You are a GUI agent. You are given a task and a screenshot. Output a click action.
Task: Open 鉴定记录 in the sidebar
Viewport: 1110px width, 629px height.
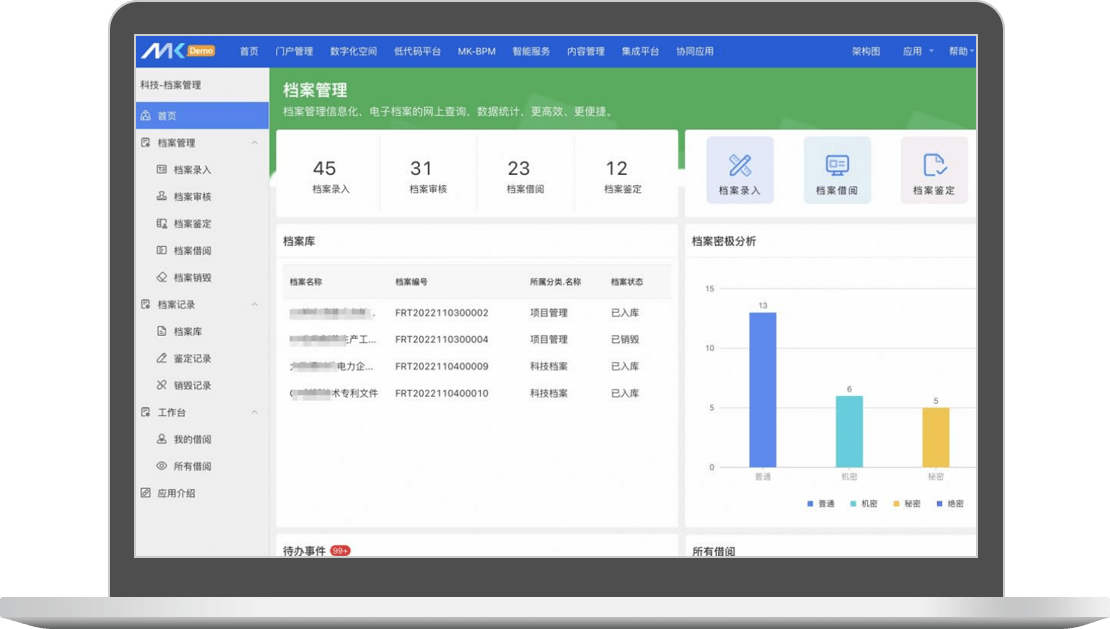click(192, 358)
